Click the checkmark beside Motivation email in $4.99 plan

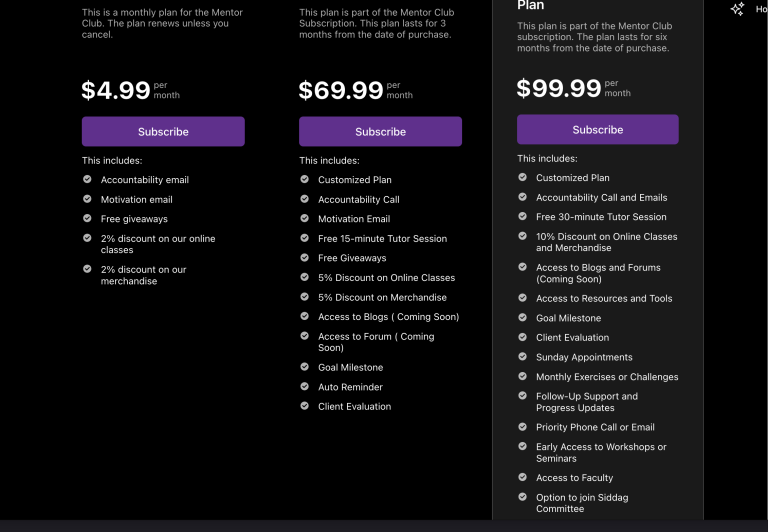[87, 200]
